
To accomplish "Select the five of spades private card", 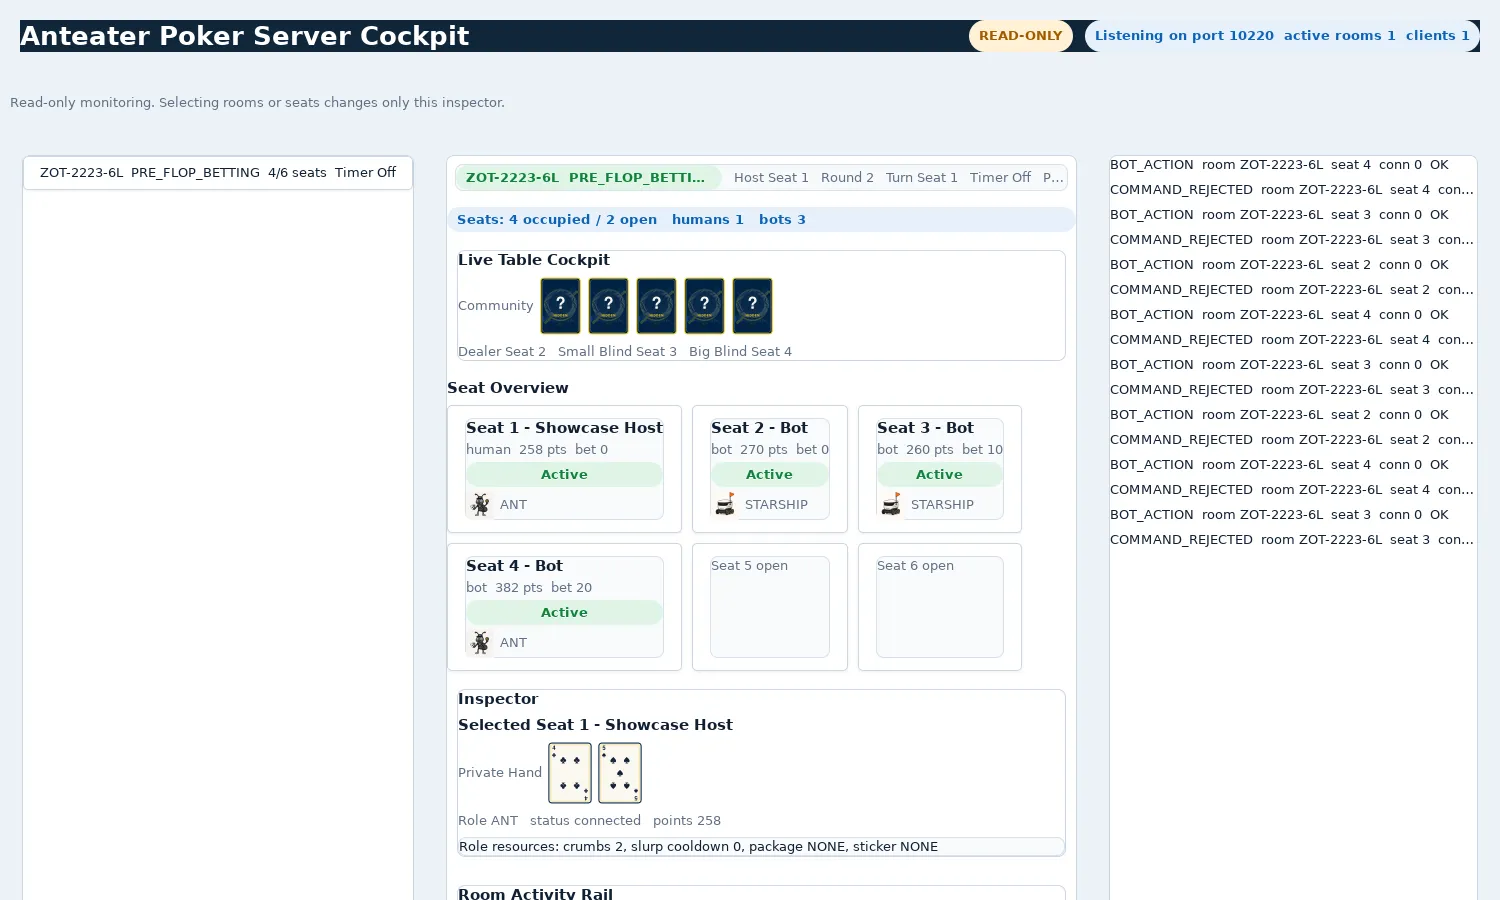I will [x=620, y=772].
